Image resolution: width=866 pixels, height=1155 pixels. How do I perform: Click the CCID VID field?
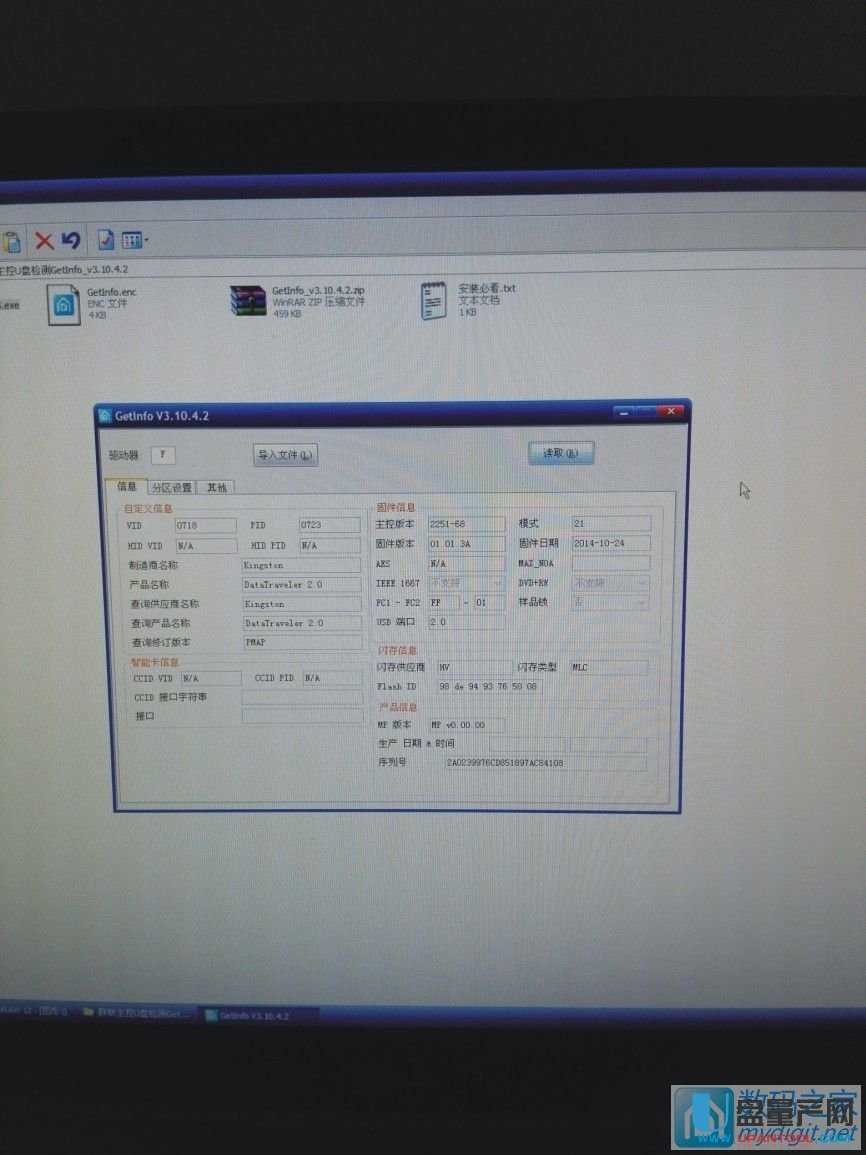click(211, 678)
